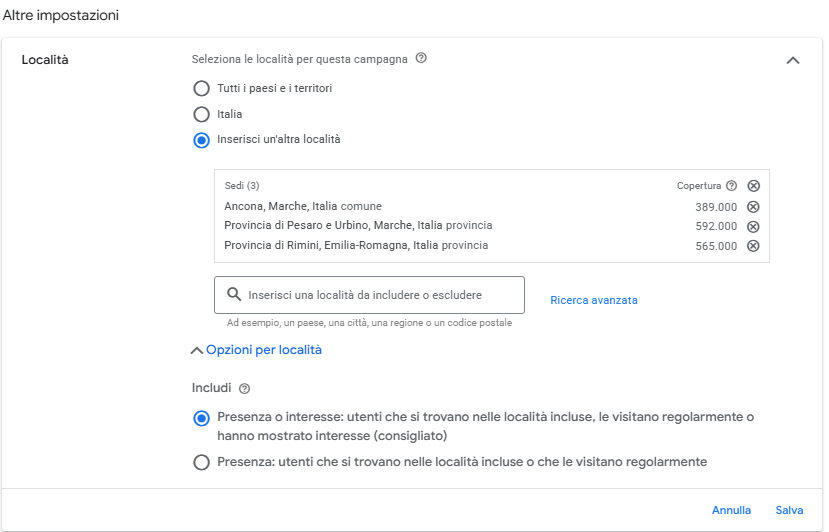The height and width of the screenshot is (532, 829).
Task: Remove Provincia di Pesaro e Urbino location
Action: [x=754, y=226]
